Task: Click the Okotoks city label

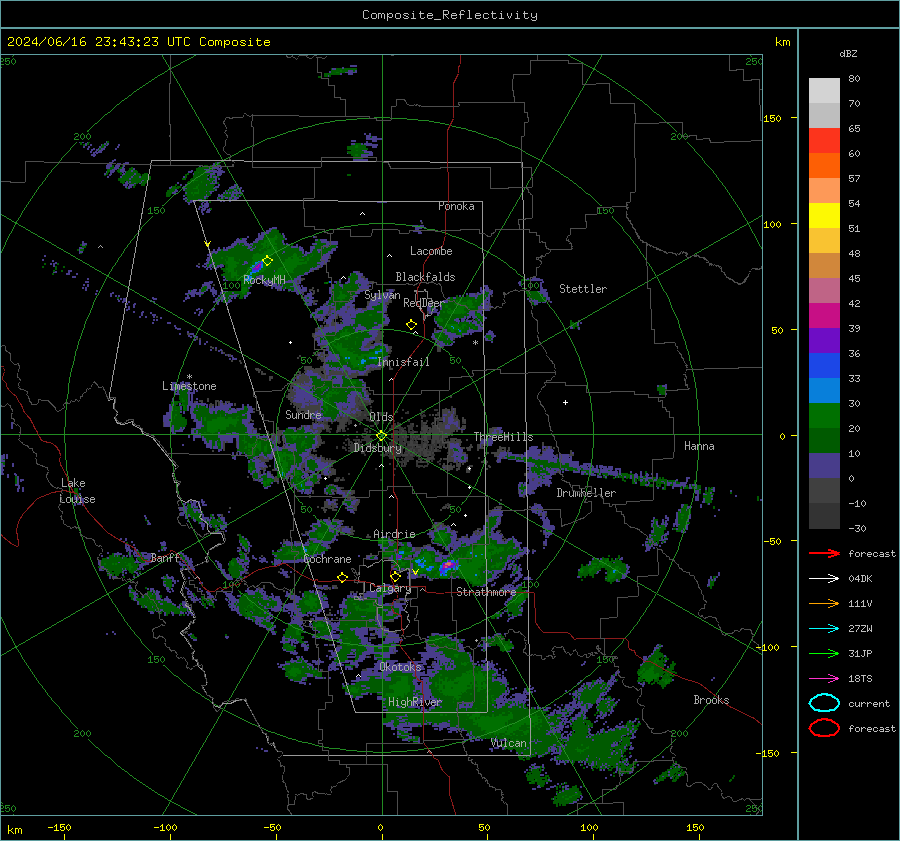Action: coord(400,667)
